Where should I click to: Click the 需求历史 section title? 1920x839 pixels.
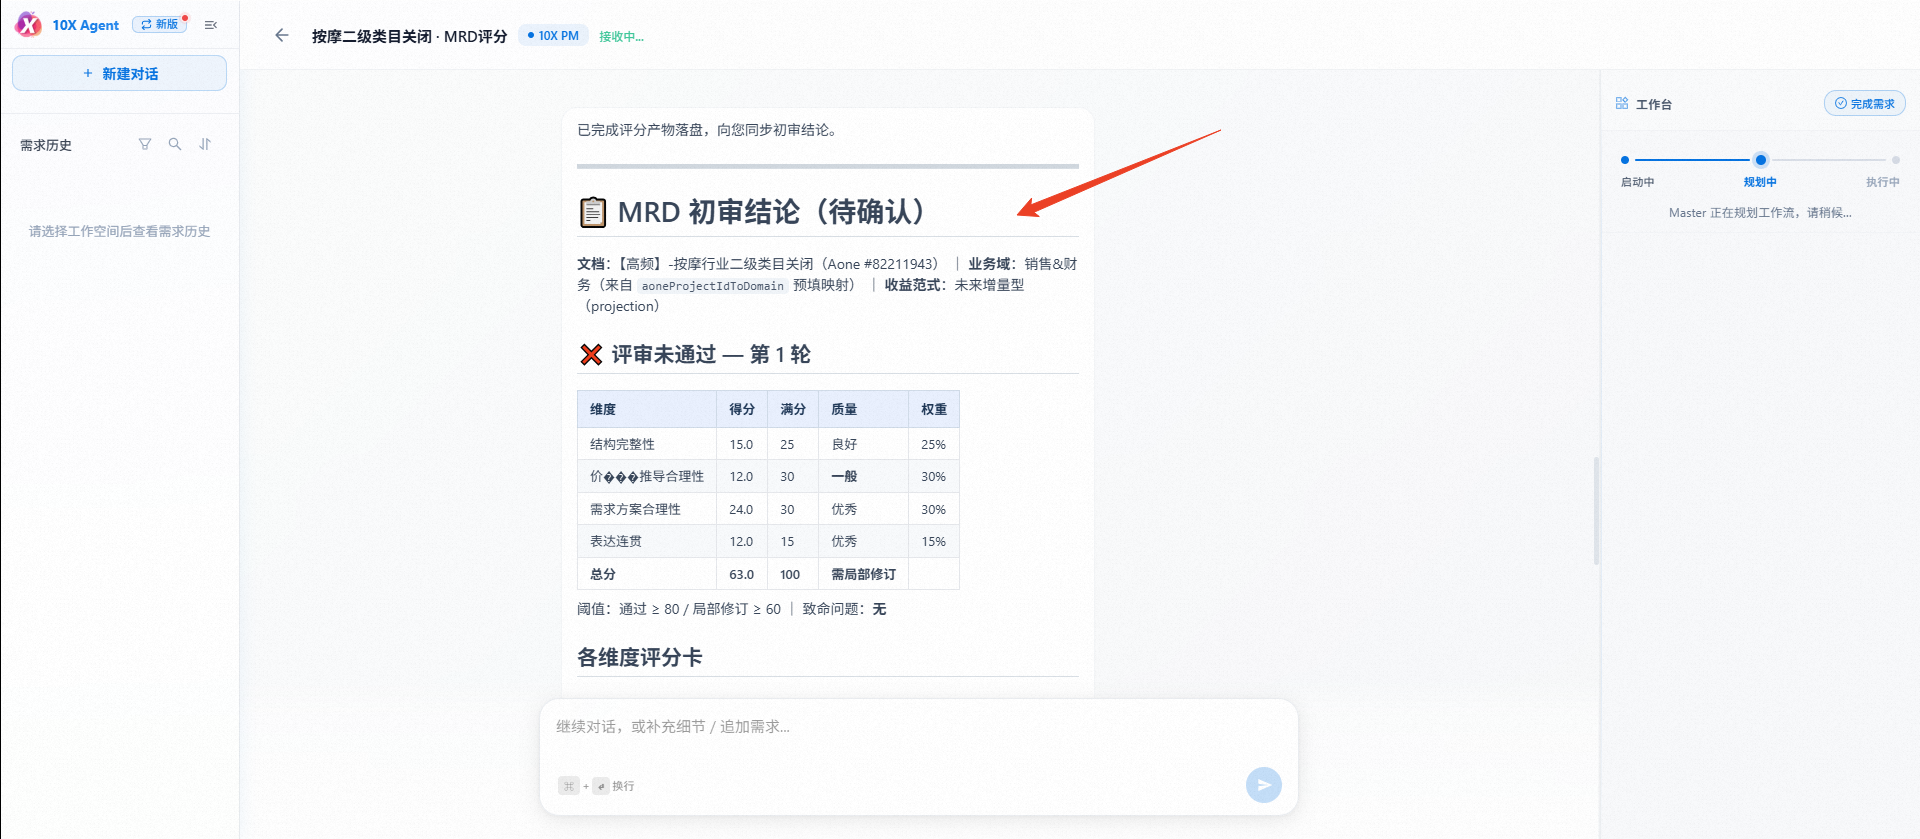coord(46,145)
